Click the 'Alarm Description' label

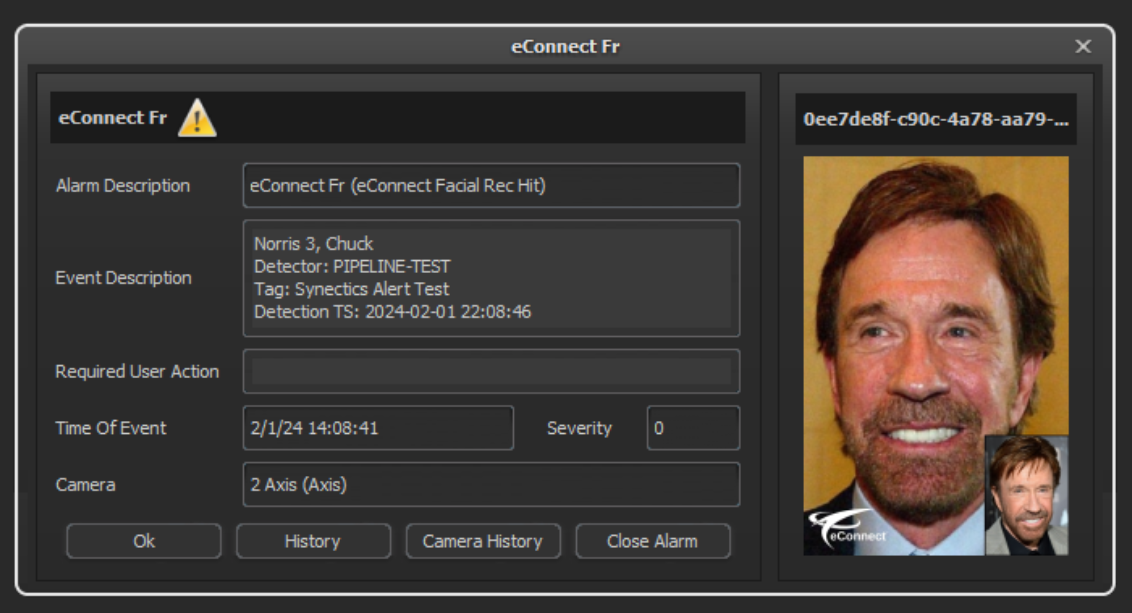[x=123, y=186]
